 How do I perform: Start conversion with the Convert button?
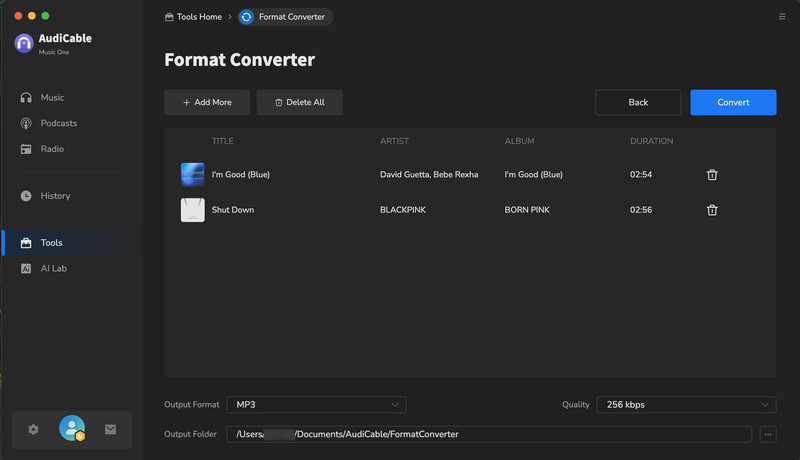coord(733,103)
